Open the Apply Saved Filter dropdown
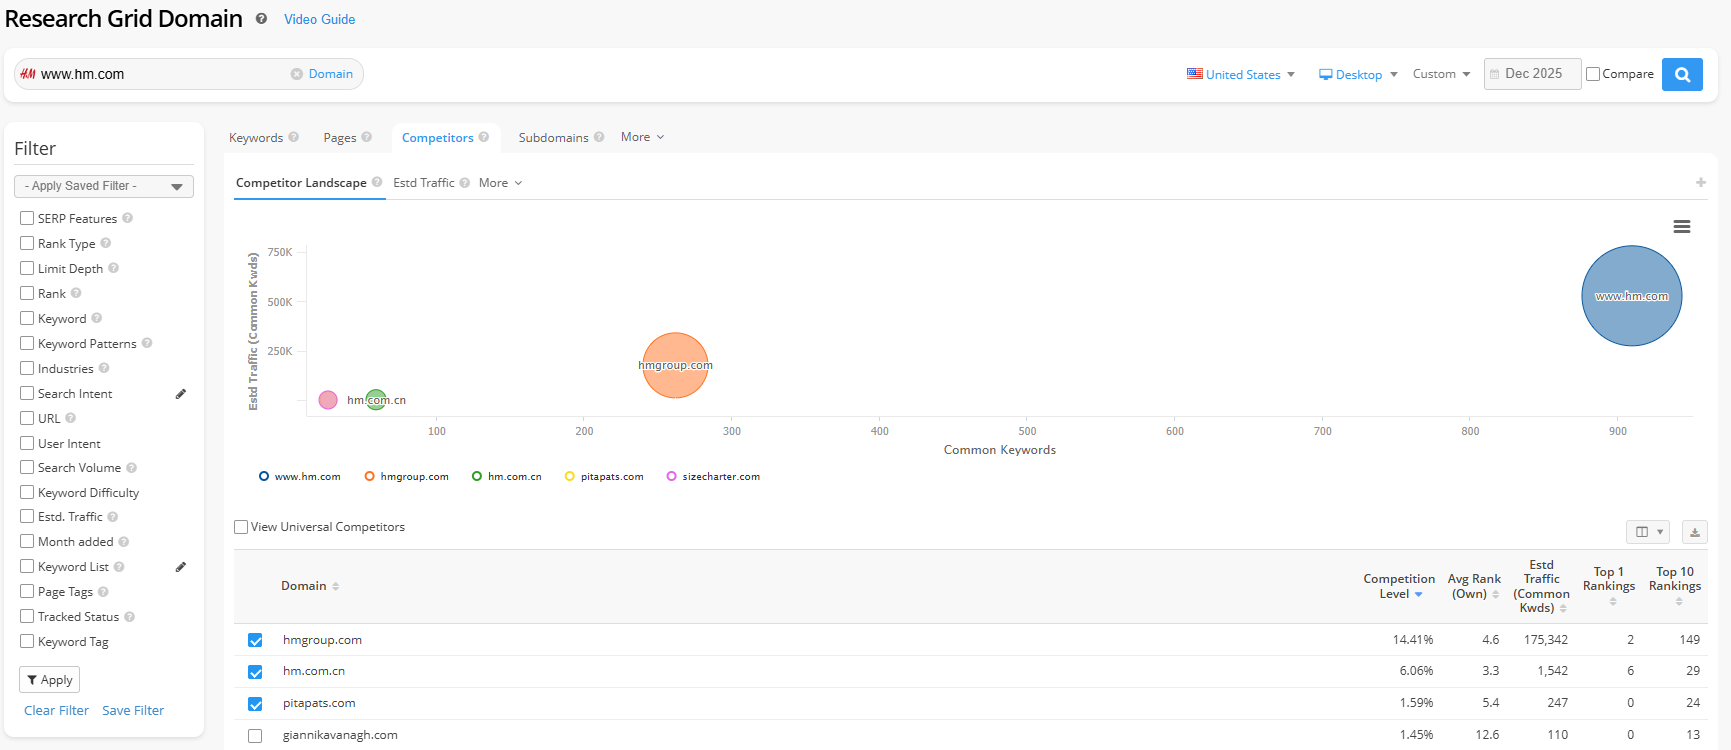This screenshot has width=1731, height=750. pyautogui.click(x=104, y=186)
